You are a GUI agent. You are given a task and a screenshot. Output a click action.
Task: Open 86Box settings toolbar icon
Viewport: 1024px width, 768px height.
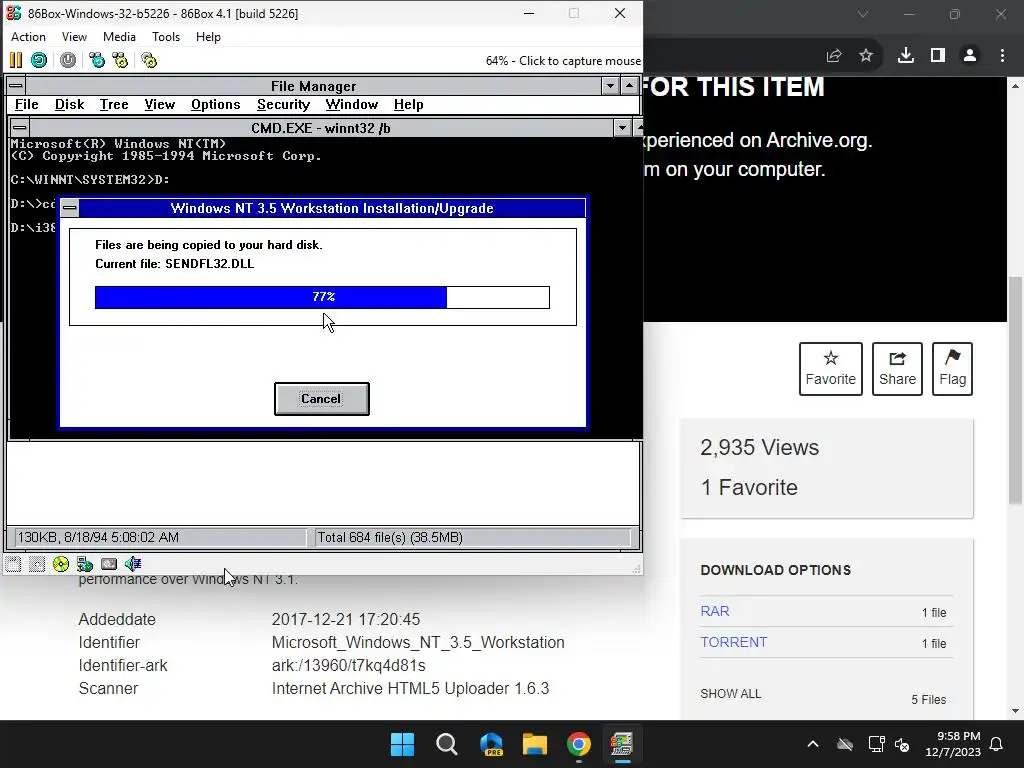click(149, 61)
